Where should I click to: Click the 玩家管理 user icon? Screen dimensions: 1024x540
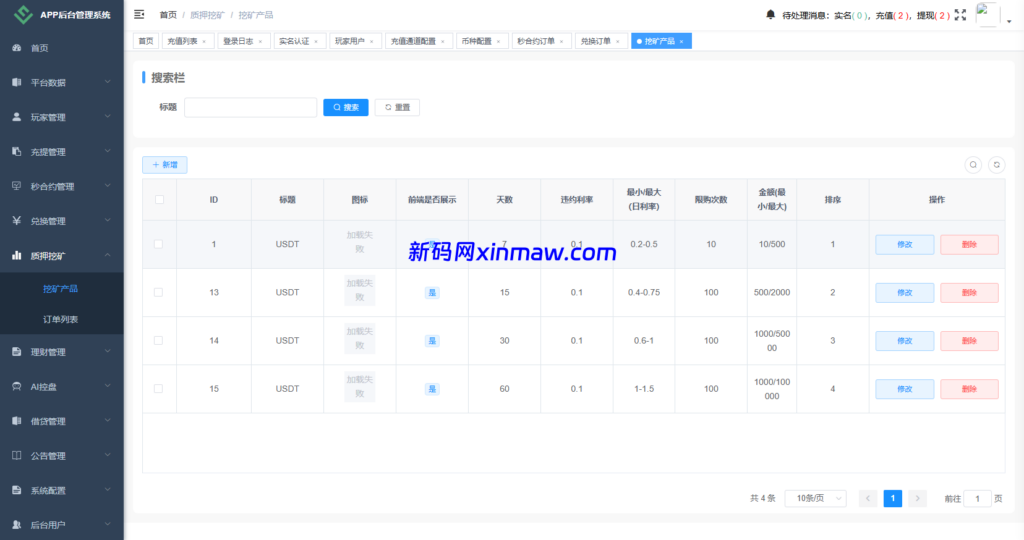[17, 117]
